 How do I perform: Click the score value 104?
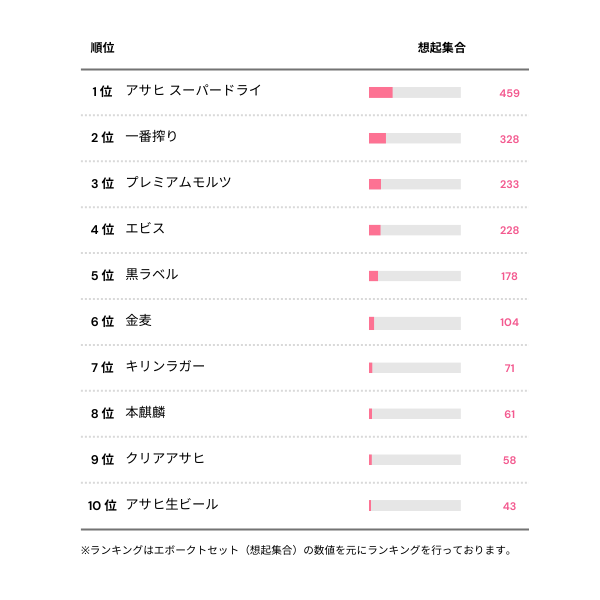[509, 322]
